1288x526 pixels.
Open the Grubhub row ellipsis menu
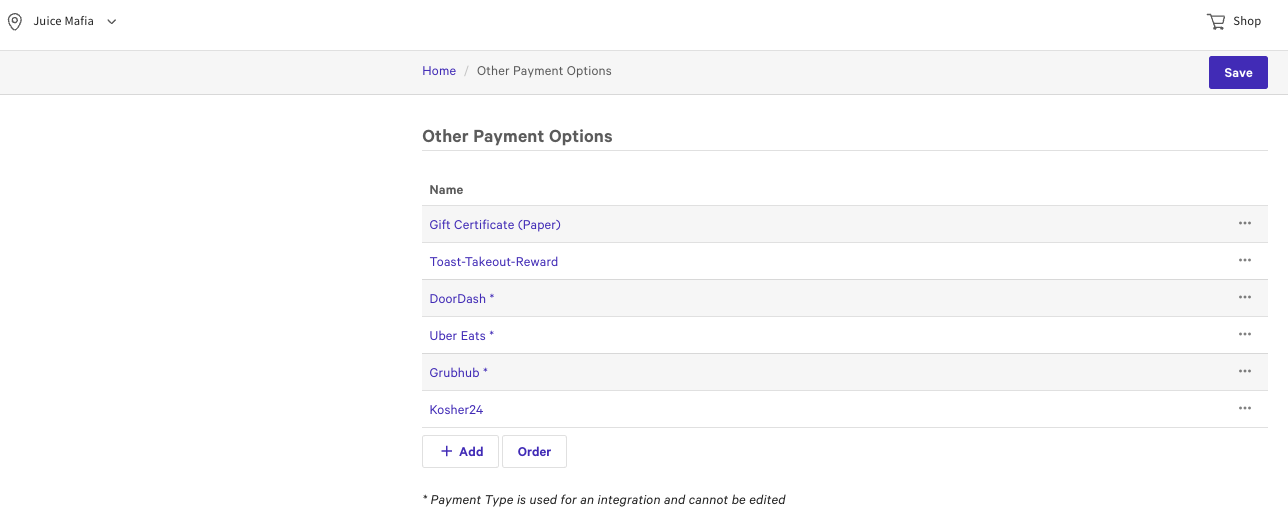(1244, 372)
